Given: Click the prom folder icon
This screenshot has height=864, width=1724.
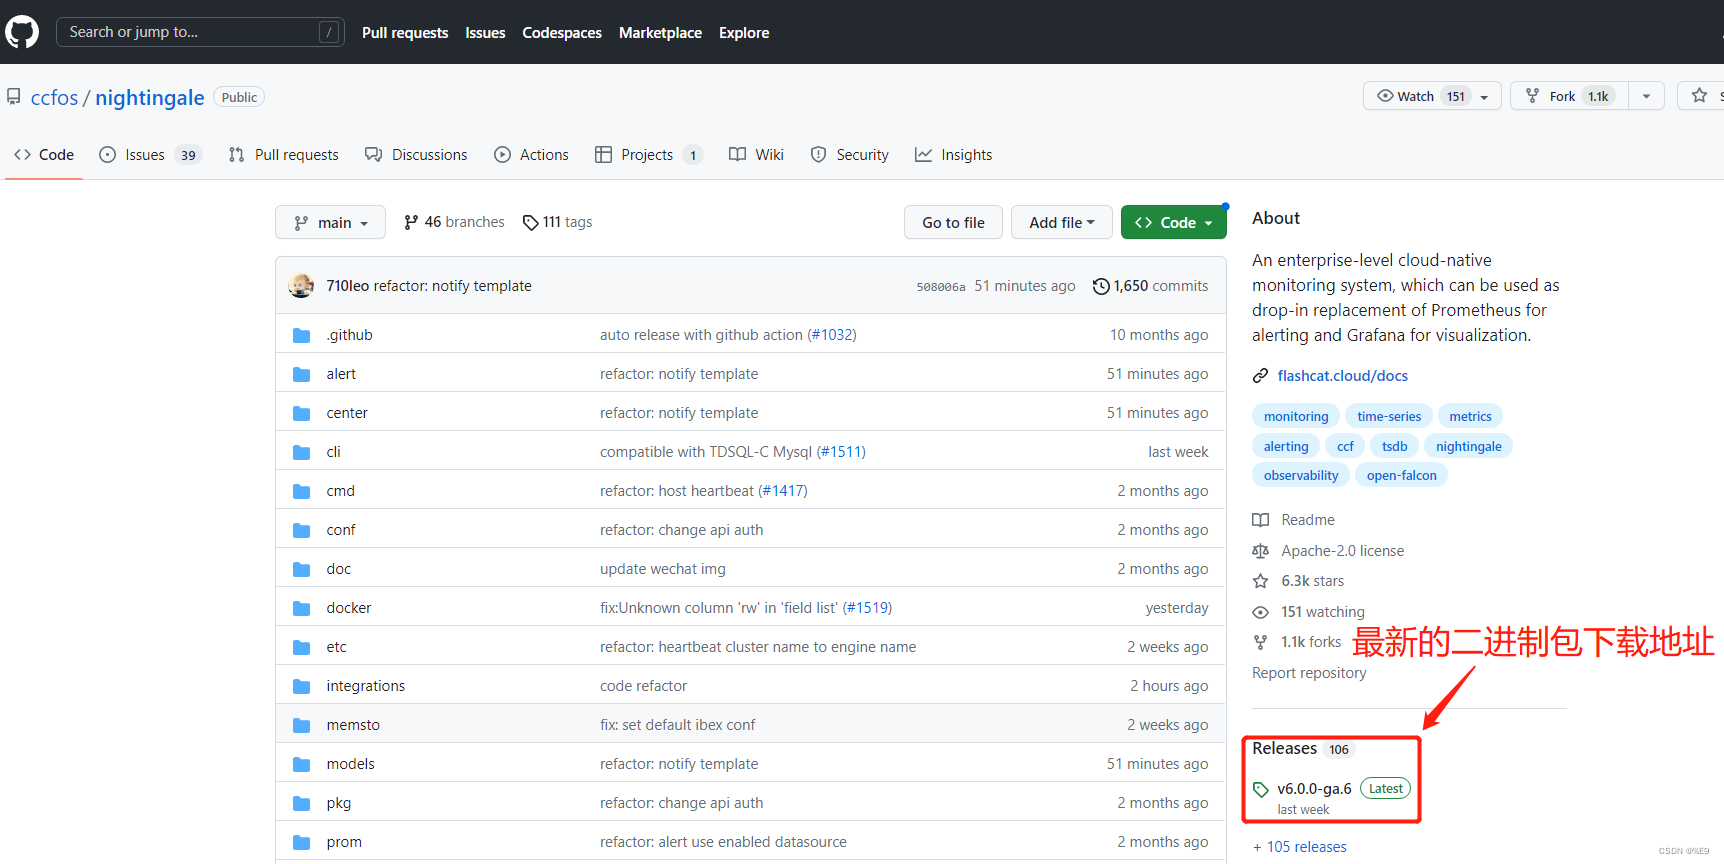Looking at the screenshot, I should coord(301,842).
